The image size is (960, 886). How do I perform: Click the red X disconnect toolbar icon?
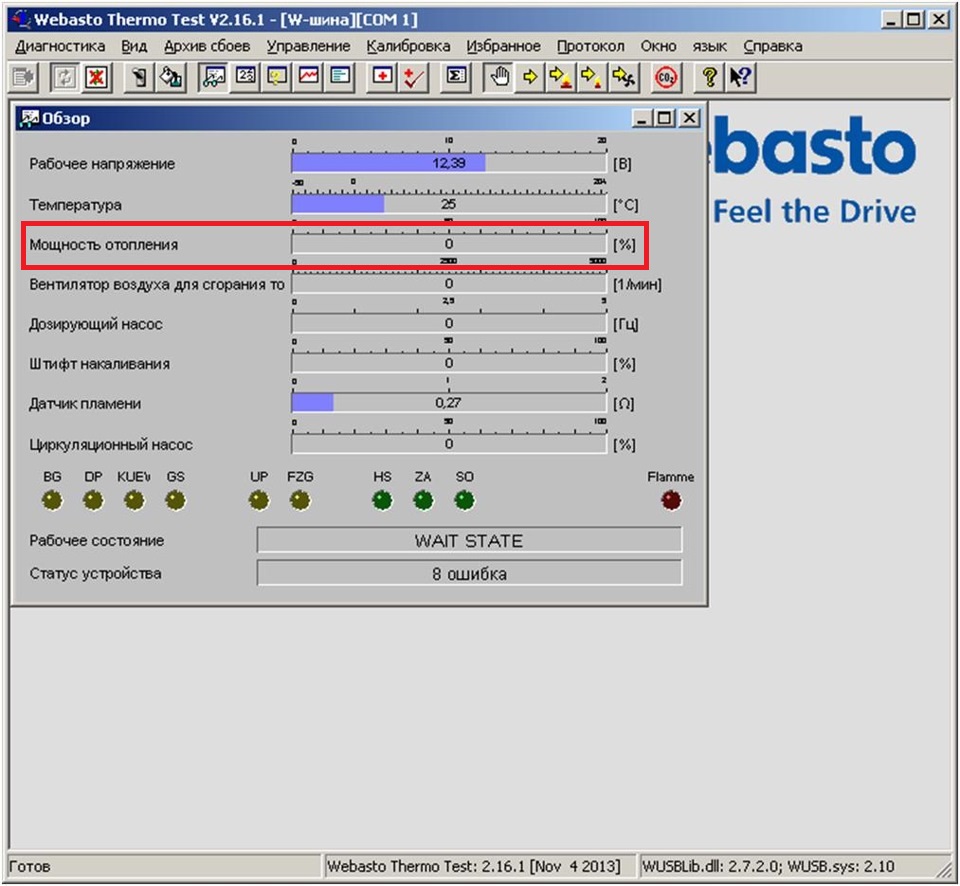[x=96, y=77]
